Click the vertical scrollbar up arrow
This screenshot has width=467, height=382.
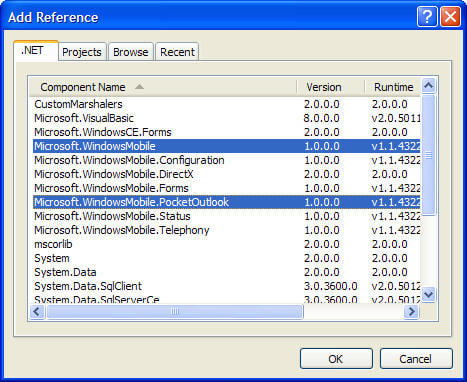428,86
